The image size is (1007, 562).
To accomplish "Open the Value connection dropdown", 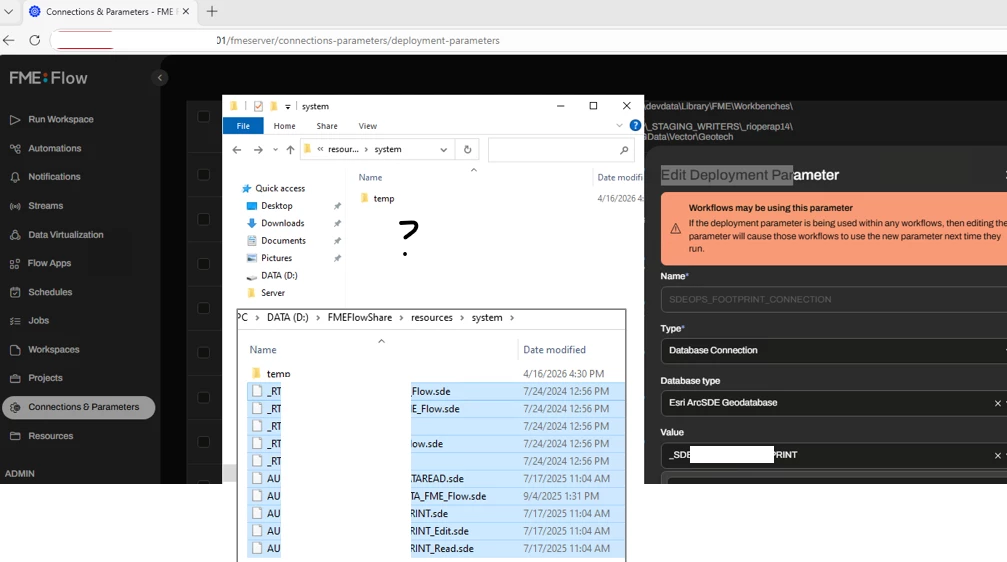I will pos(834,455).
